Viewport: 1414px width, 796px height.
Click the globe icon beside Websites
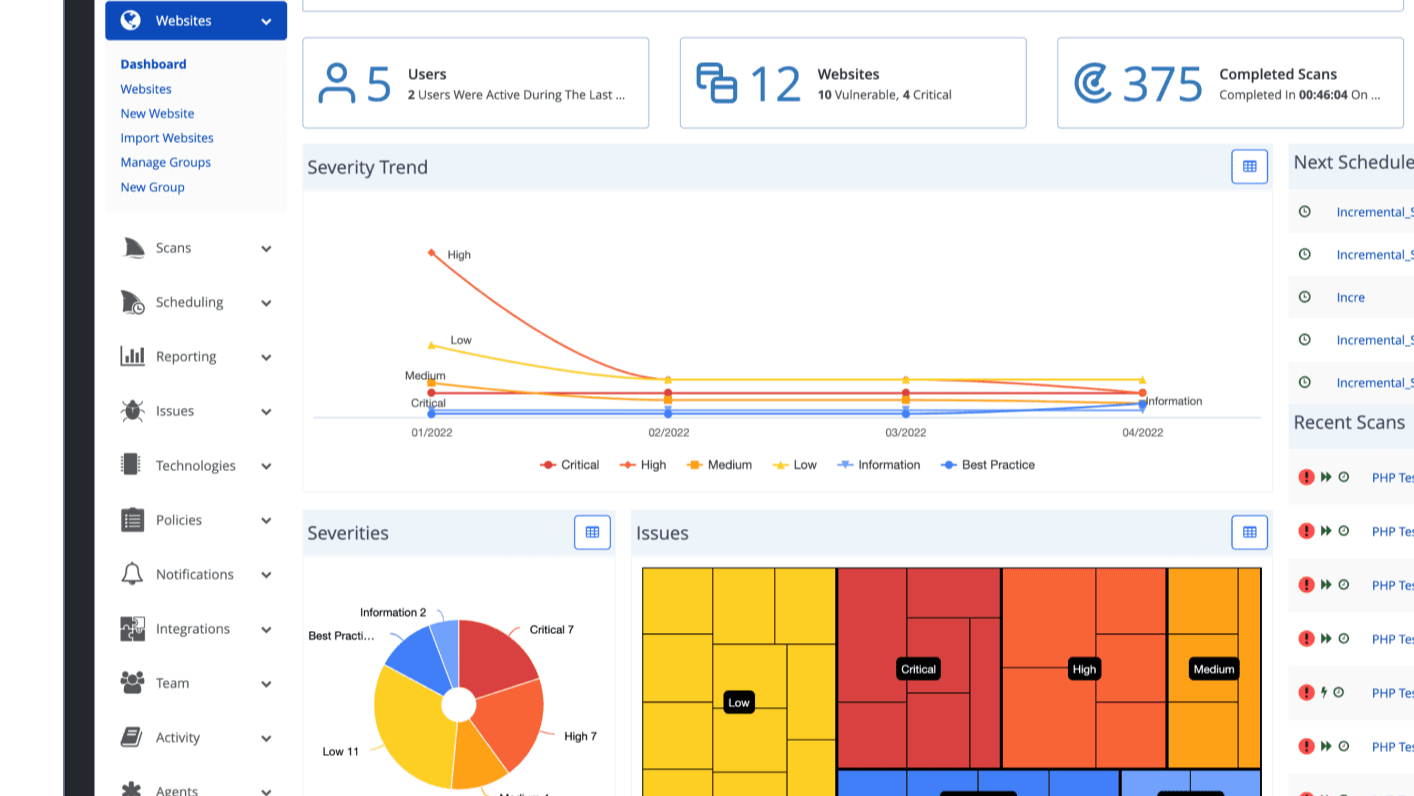coord(130,20)
